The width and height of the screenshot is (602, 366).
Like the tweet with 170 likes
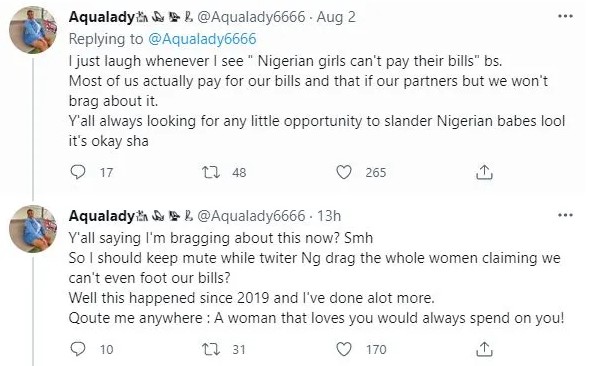(344, 349)
